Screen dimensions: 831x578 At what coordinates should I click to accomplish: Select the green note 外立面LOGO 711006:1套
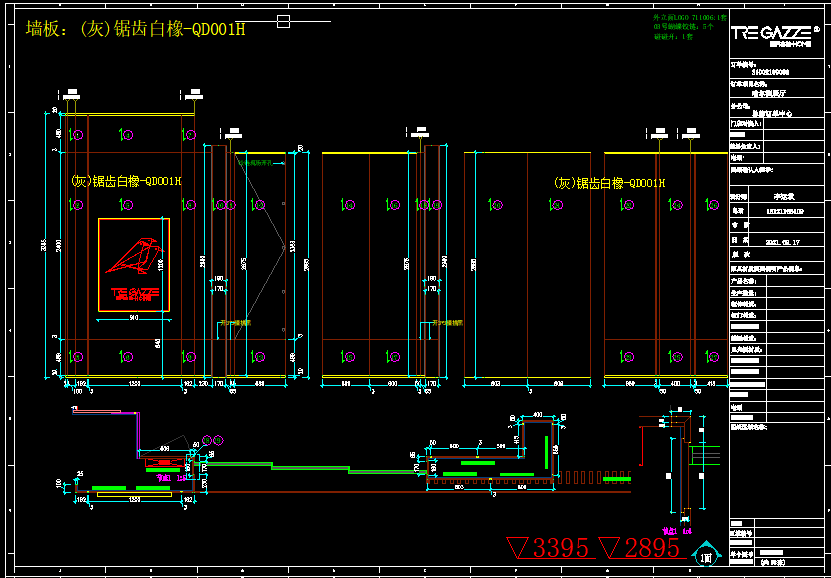click(691, 17)
